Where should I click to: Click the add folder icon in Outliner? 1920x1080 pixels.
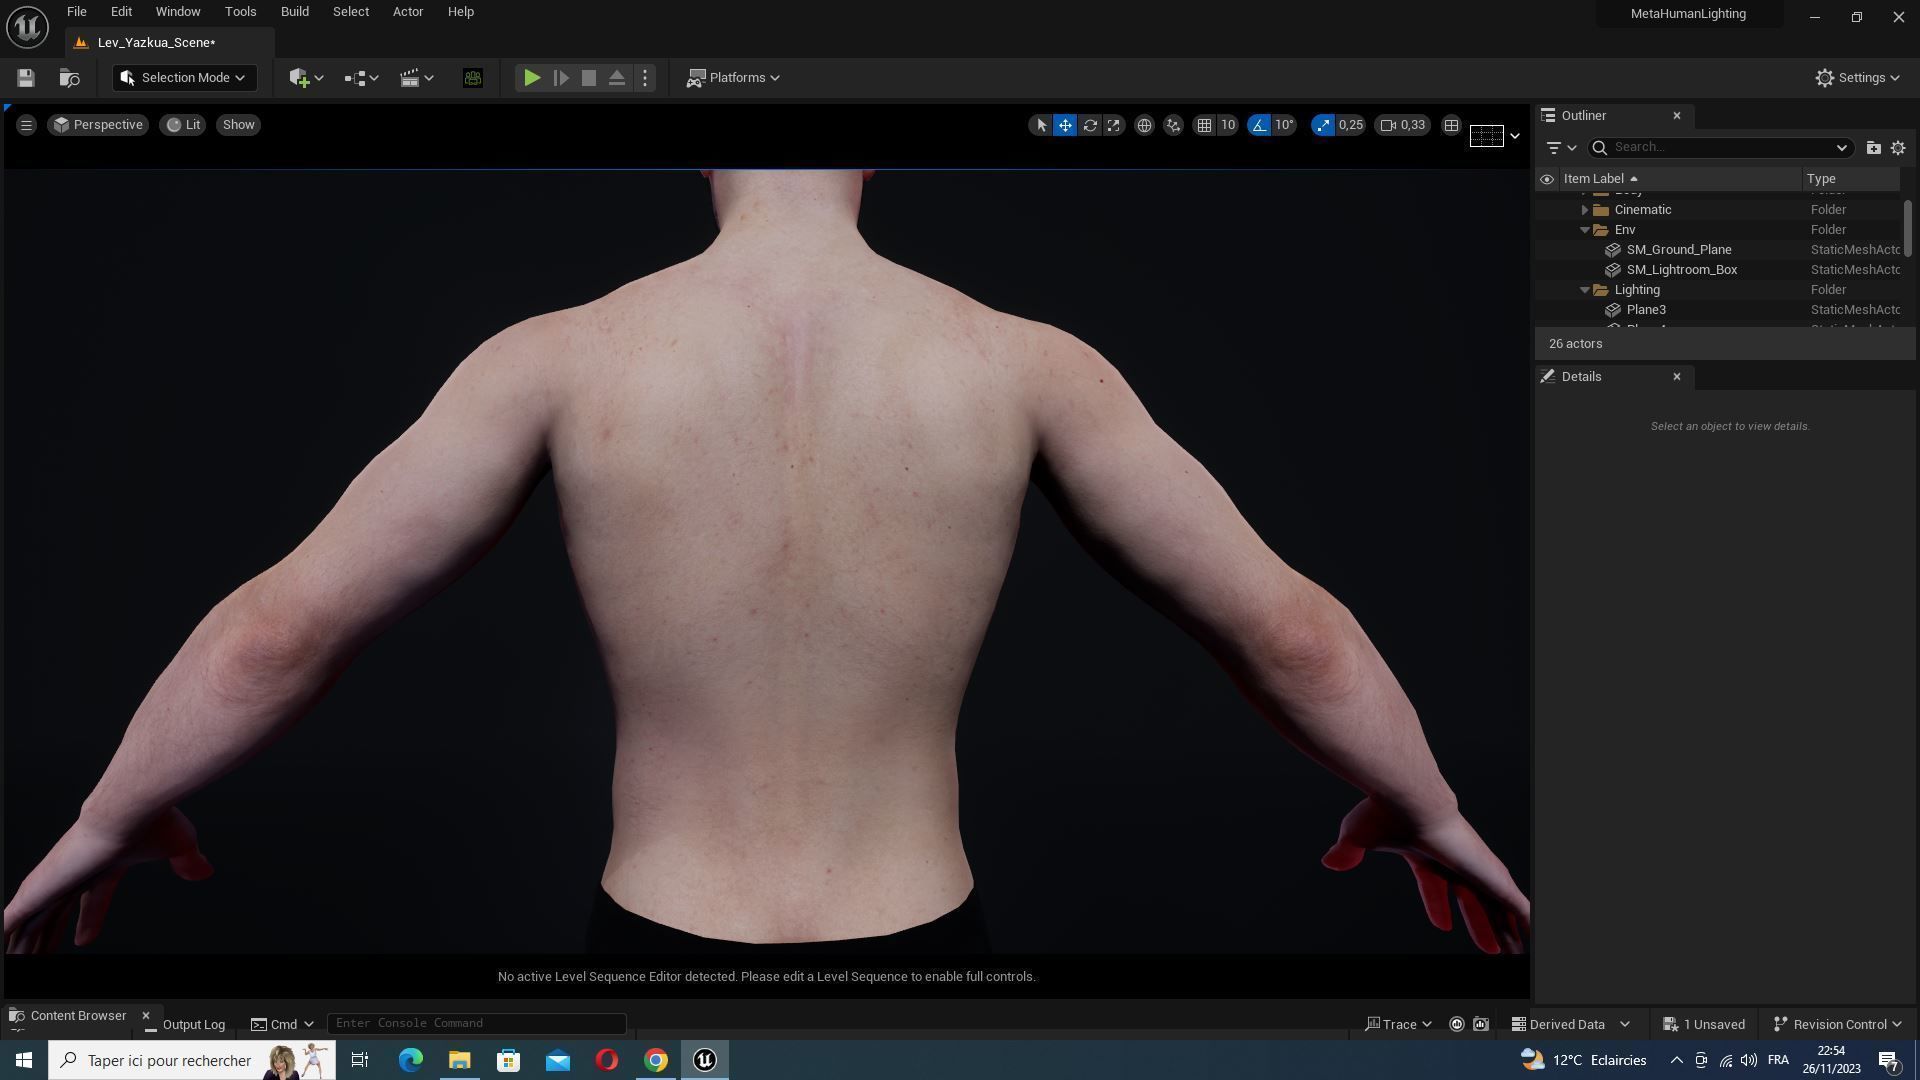(1873, 148)
